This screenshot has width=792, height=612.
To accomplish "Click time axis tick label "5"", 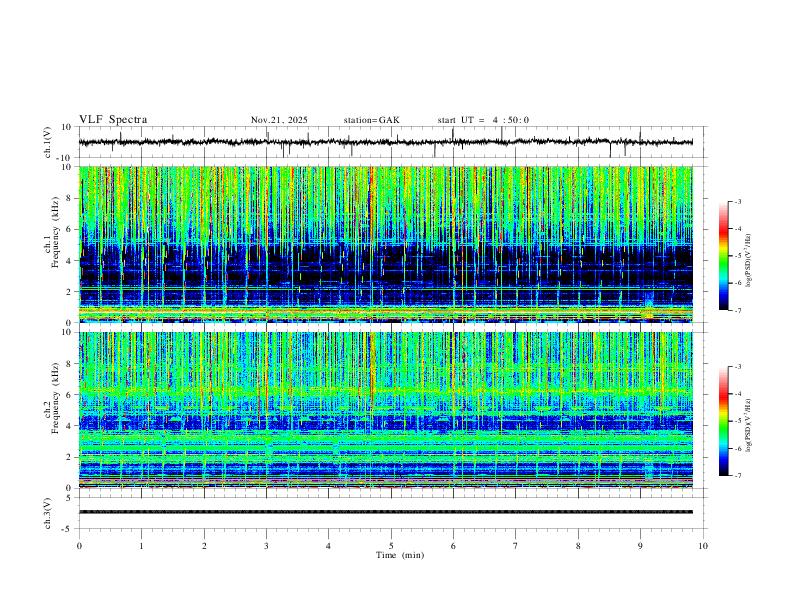I will [x=391, y=546].
